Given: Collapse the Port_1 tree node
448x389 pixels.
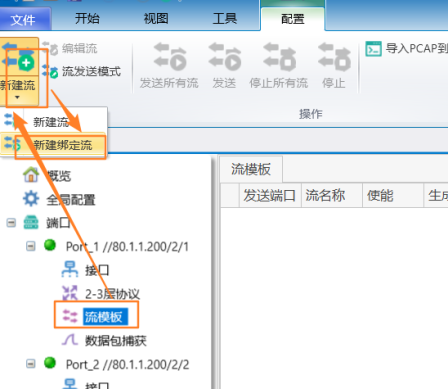Looking at the screenshot, I should click(31, 246).
